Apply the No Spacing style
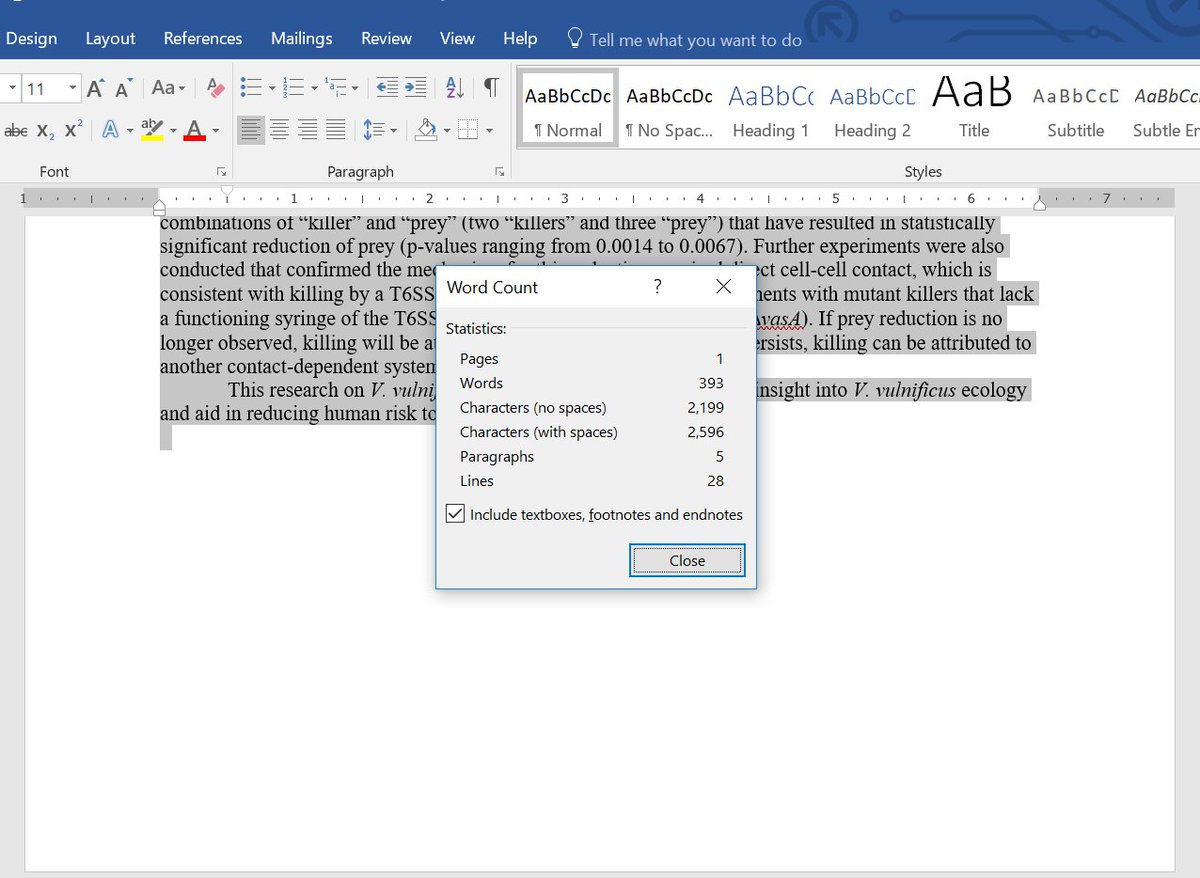Viewport: 1200px width, 878px height. [669, 108]
